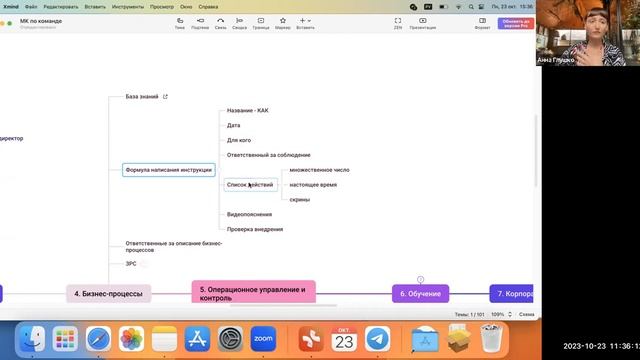Click Anna's video thumbnail
Image resolution: width=640 pixels, height=360 pixels.
(x=588, y=33)
